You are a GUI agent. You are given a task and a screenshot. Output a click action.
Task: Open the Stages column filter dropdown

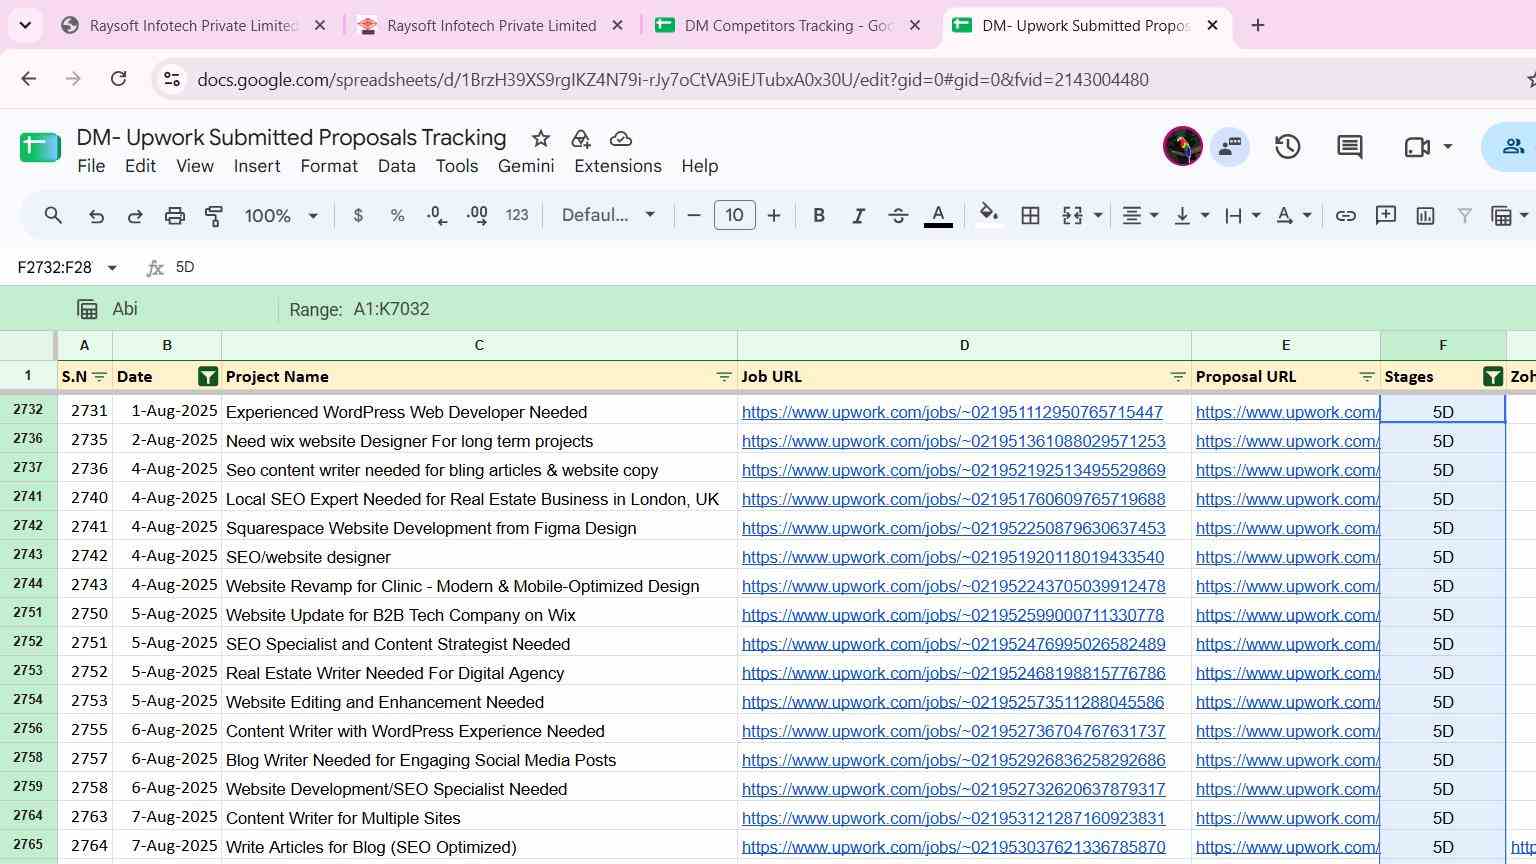tap(1492, 377)
